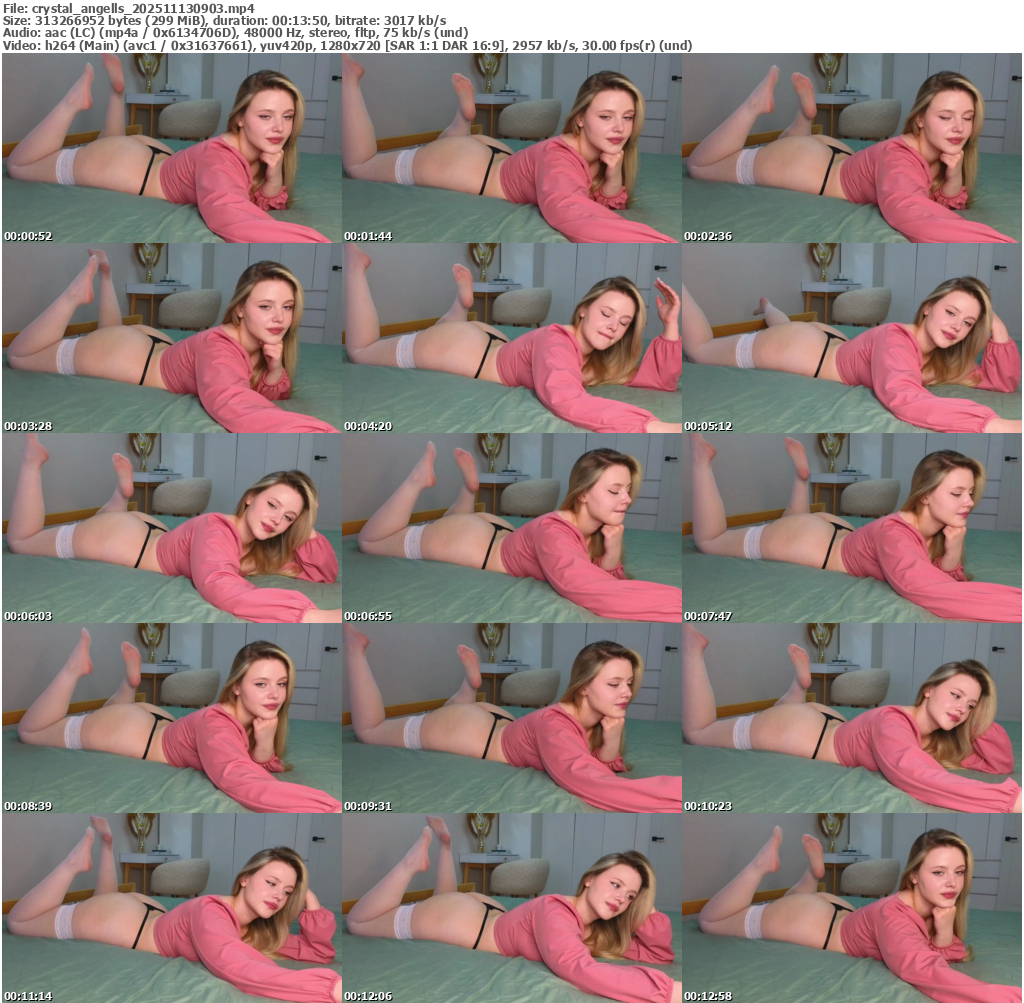
Task: Choose the thumbnail marked 00:06:03
Action: click(171, 528)
